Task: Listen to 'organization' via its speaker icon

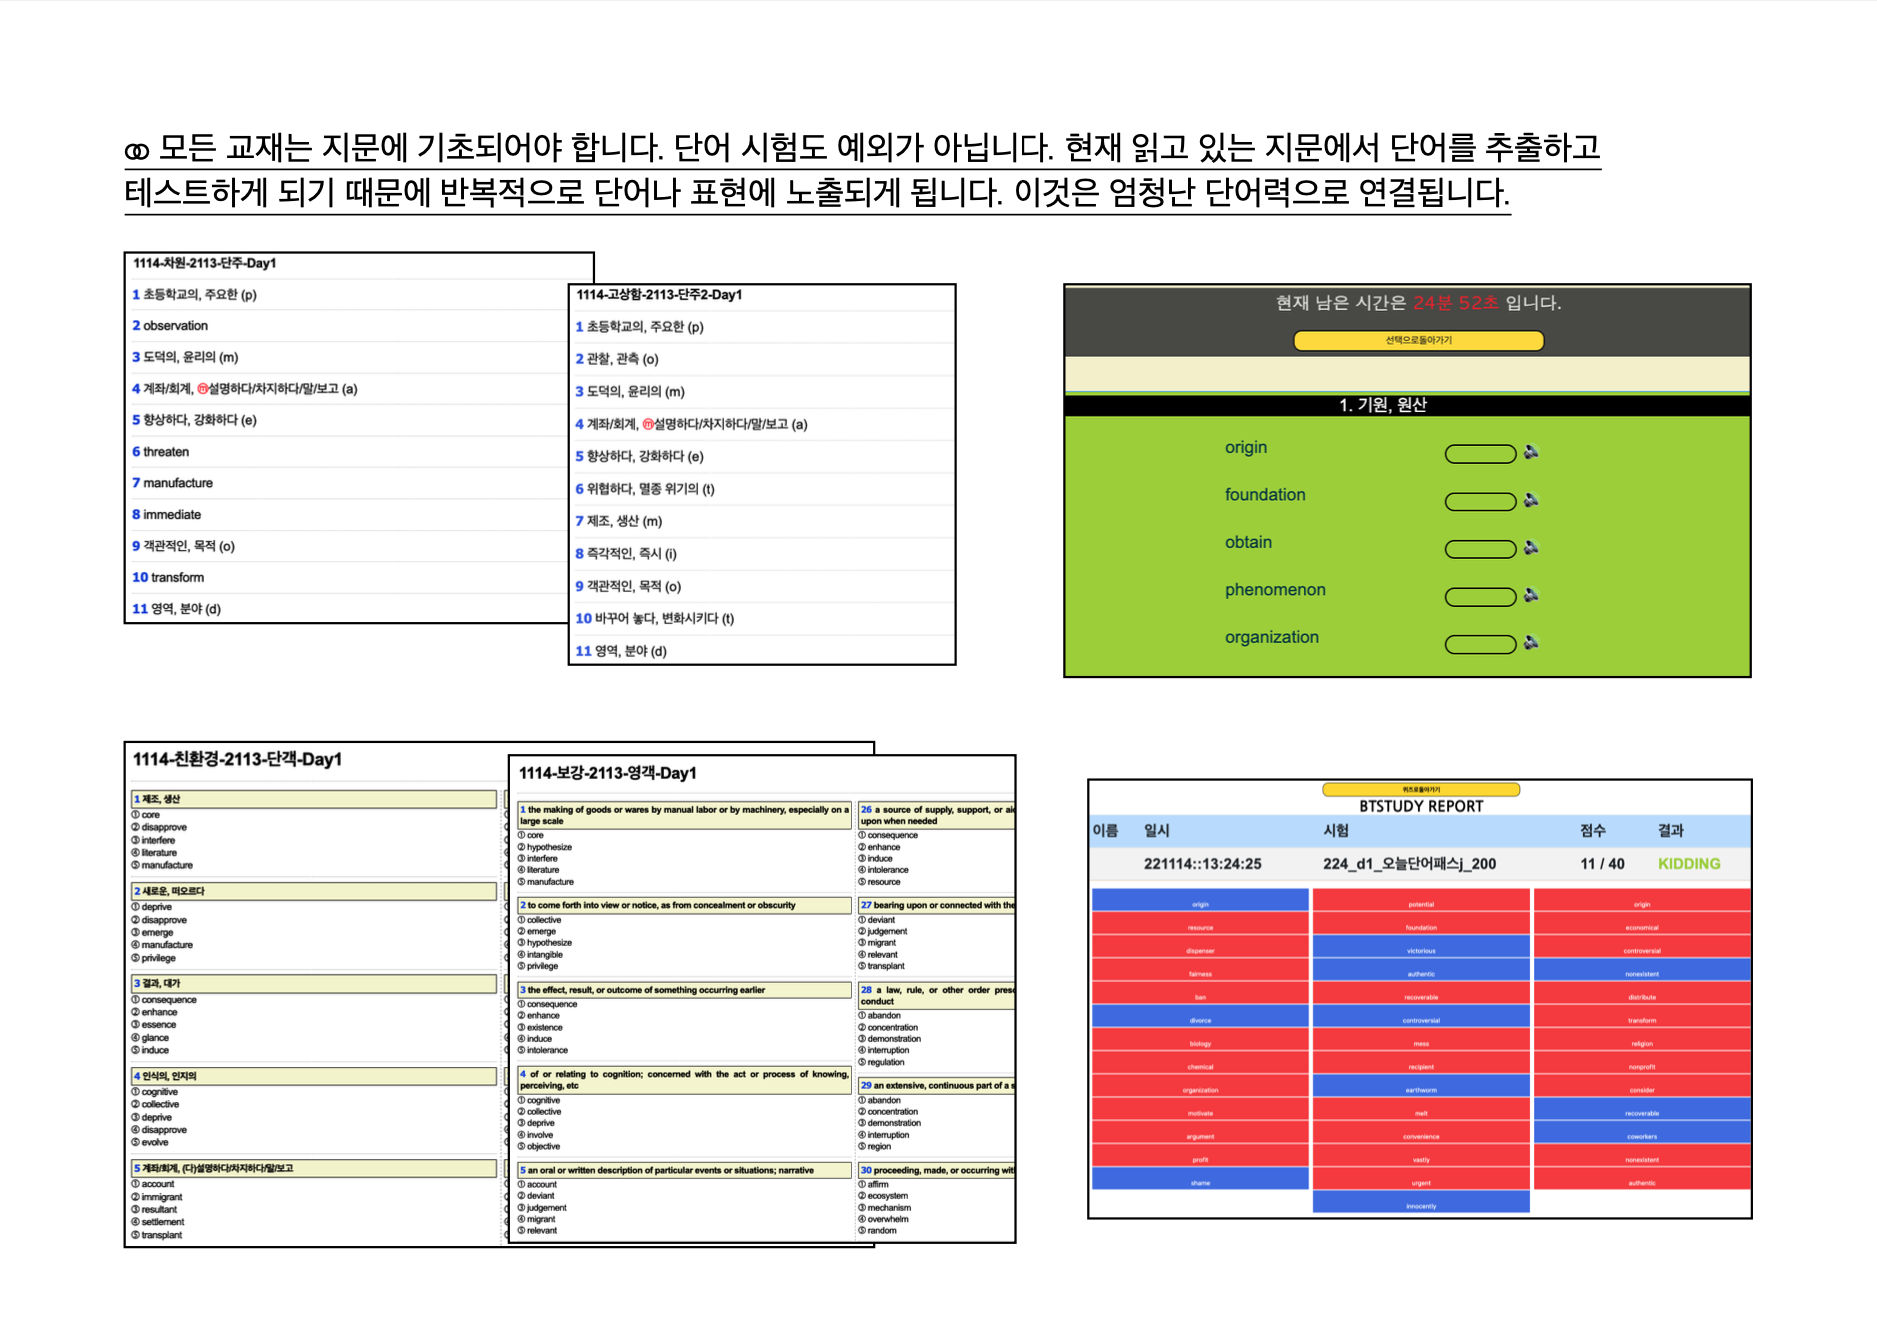Action: point(1531,643)
